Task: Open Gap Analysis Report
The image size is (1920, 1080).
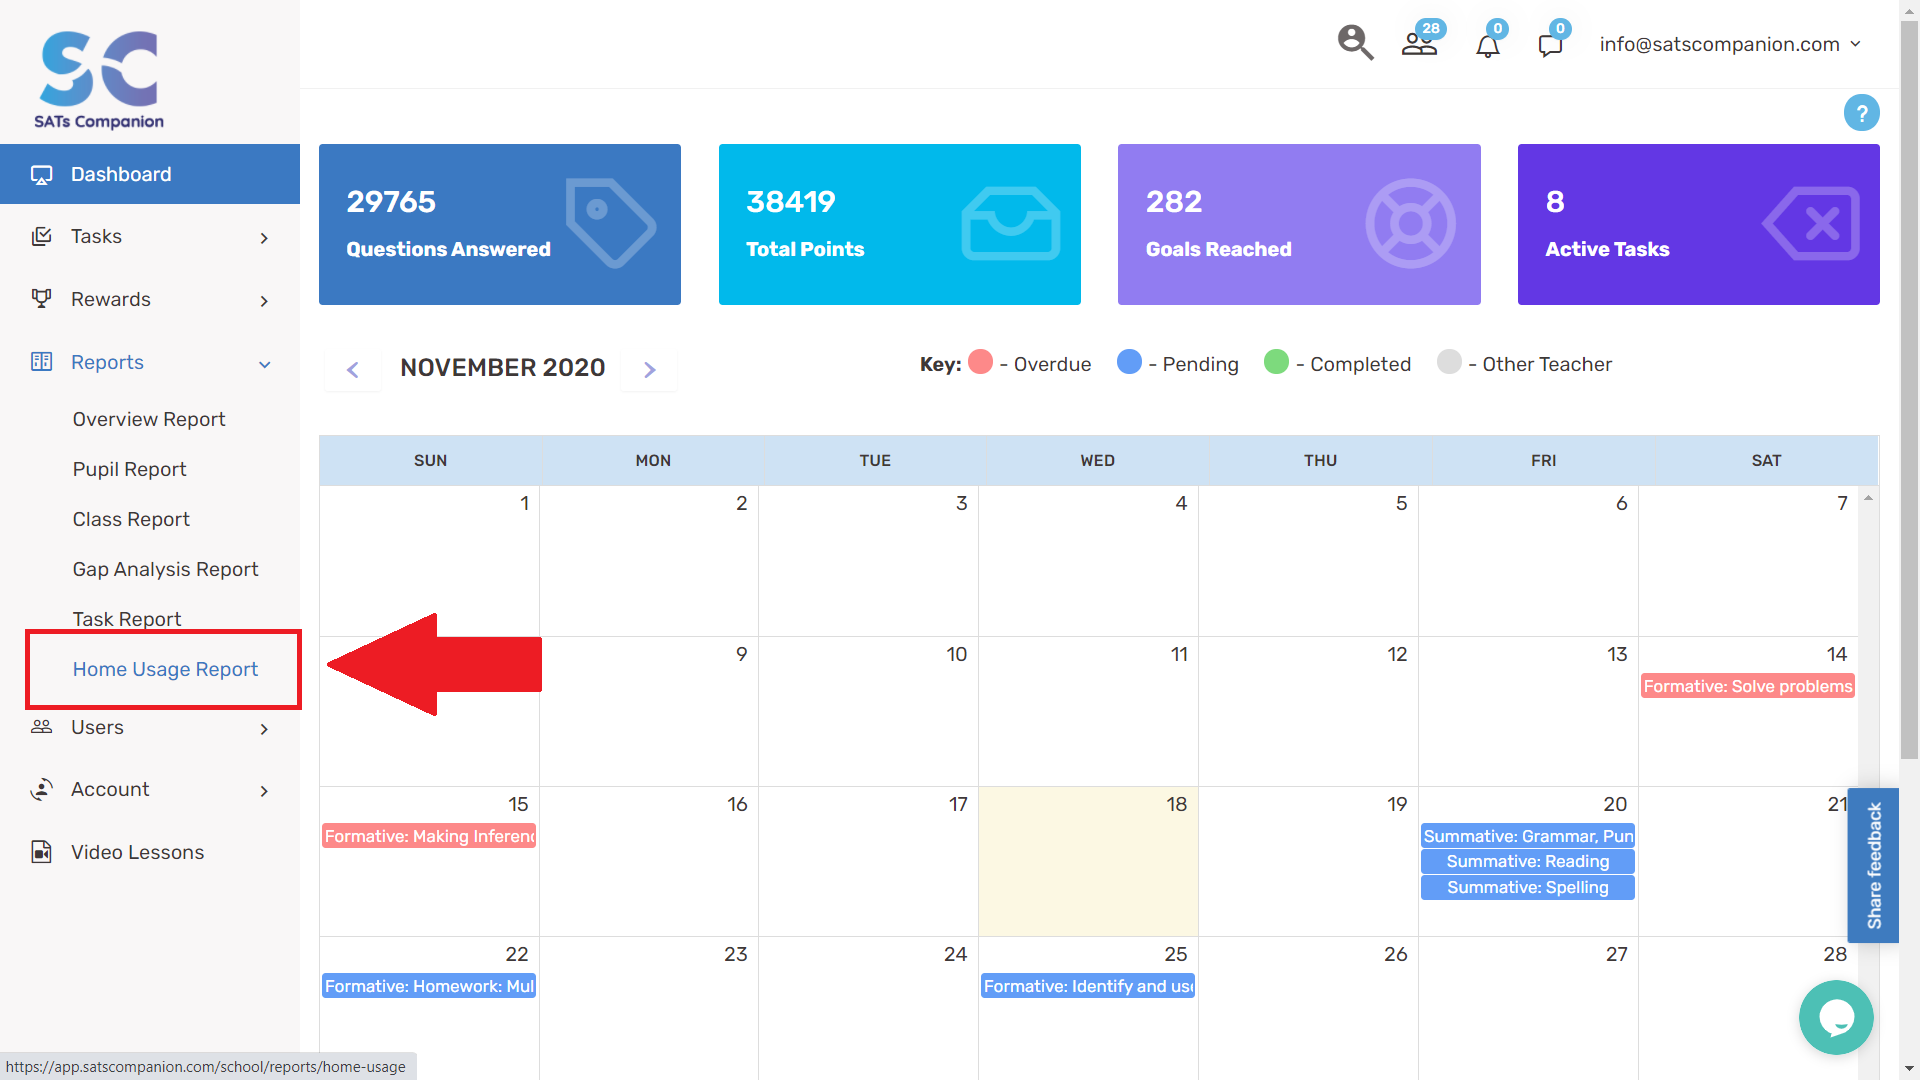Action: 165,569
